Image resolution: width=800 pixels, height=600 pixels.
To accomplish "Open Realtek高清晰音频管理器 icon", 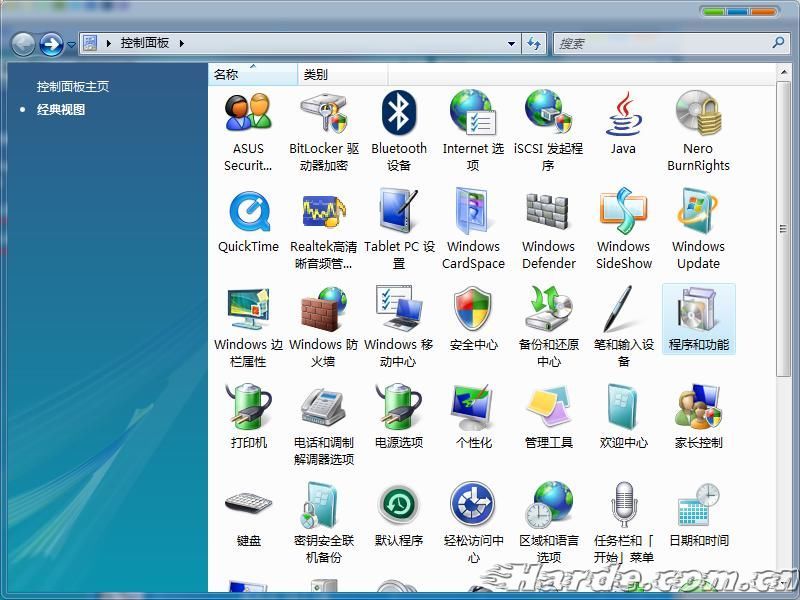I will (323, 230).
